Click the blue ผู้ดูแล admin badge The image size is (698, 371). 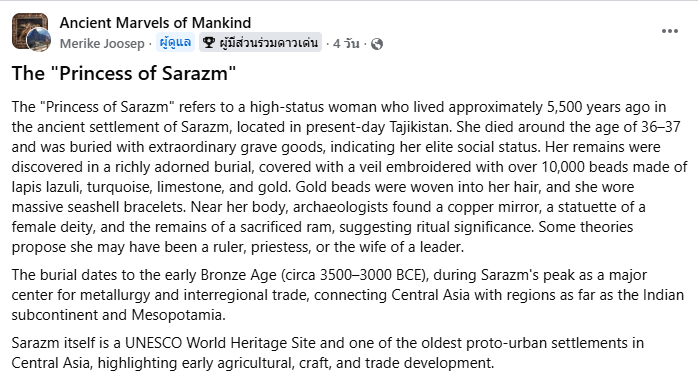coord(175,43)
